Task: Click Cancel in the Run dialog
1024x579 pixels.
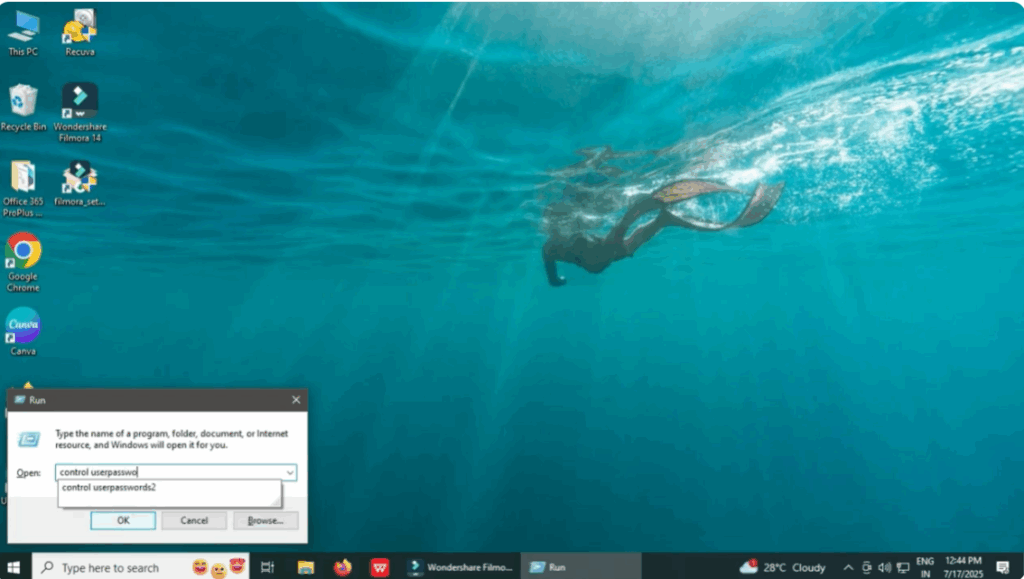Action: coord(194,521)
